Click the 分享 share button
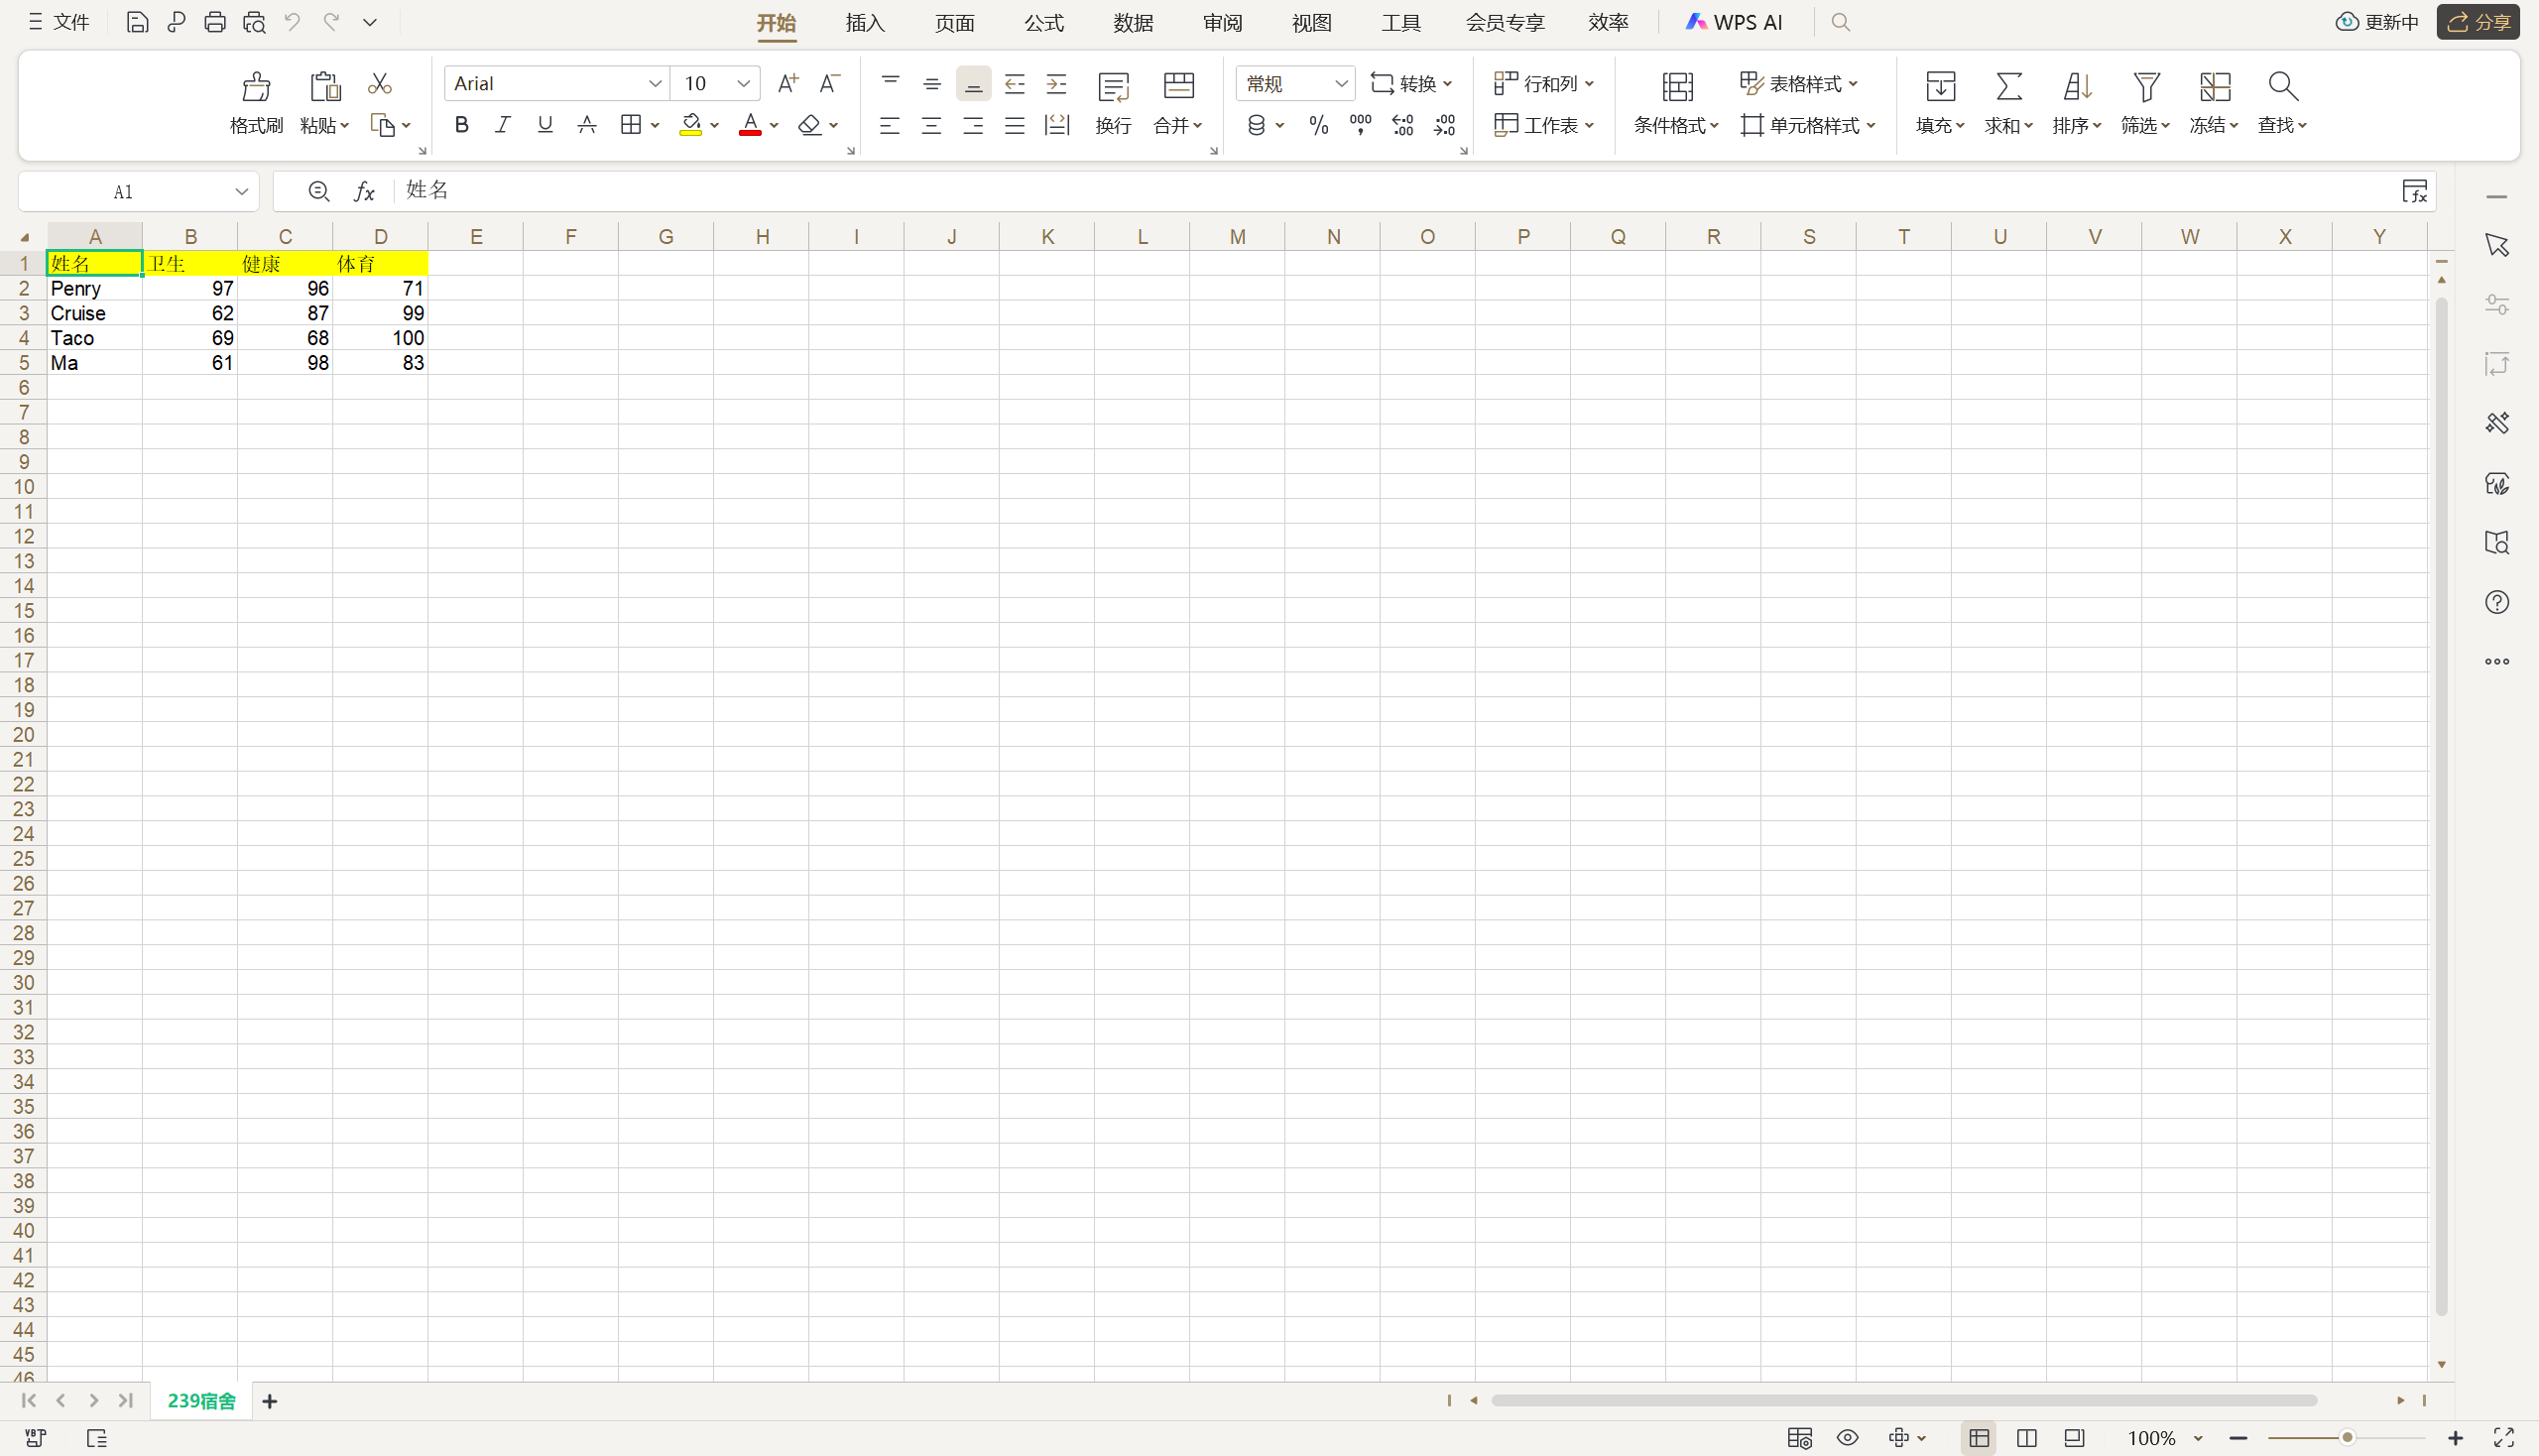 tap(2479, 22)
